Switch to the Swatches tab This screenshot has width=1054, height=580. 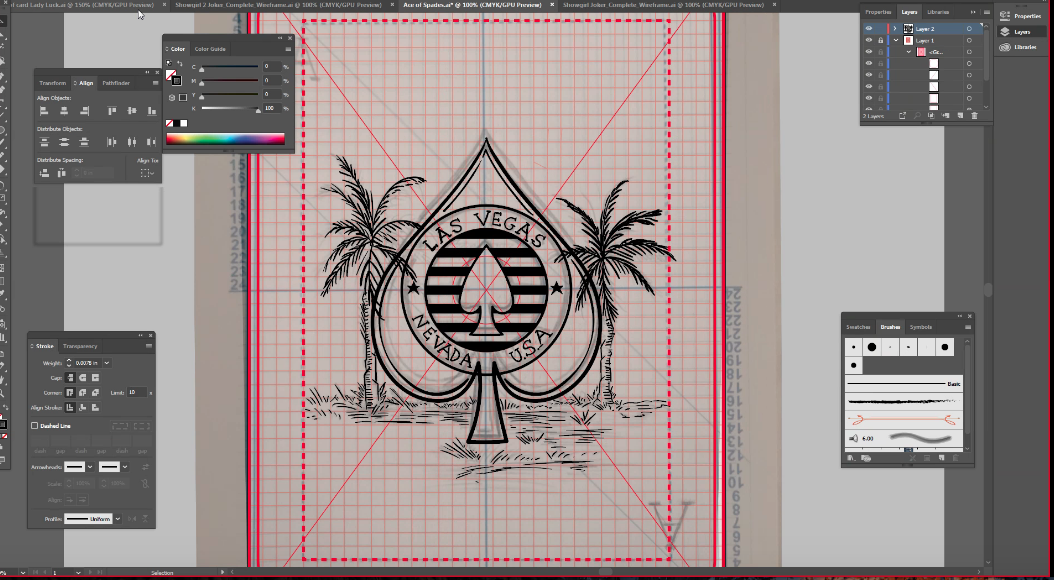click(x=858, y=327)
